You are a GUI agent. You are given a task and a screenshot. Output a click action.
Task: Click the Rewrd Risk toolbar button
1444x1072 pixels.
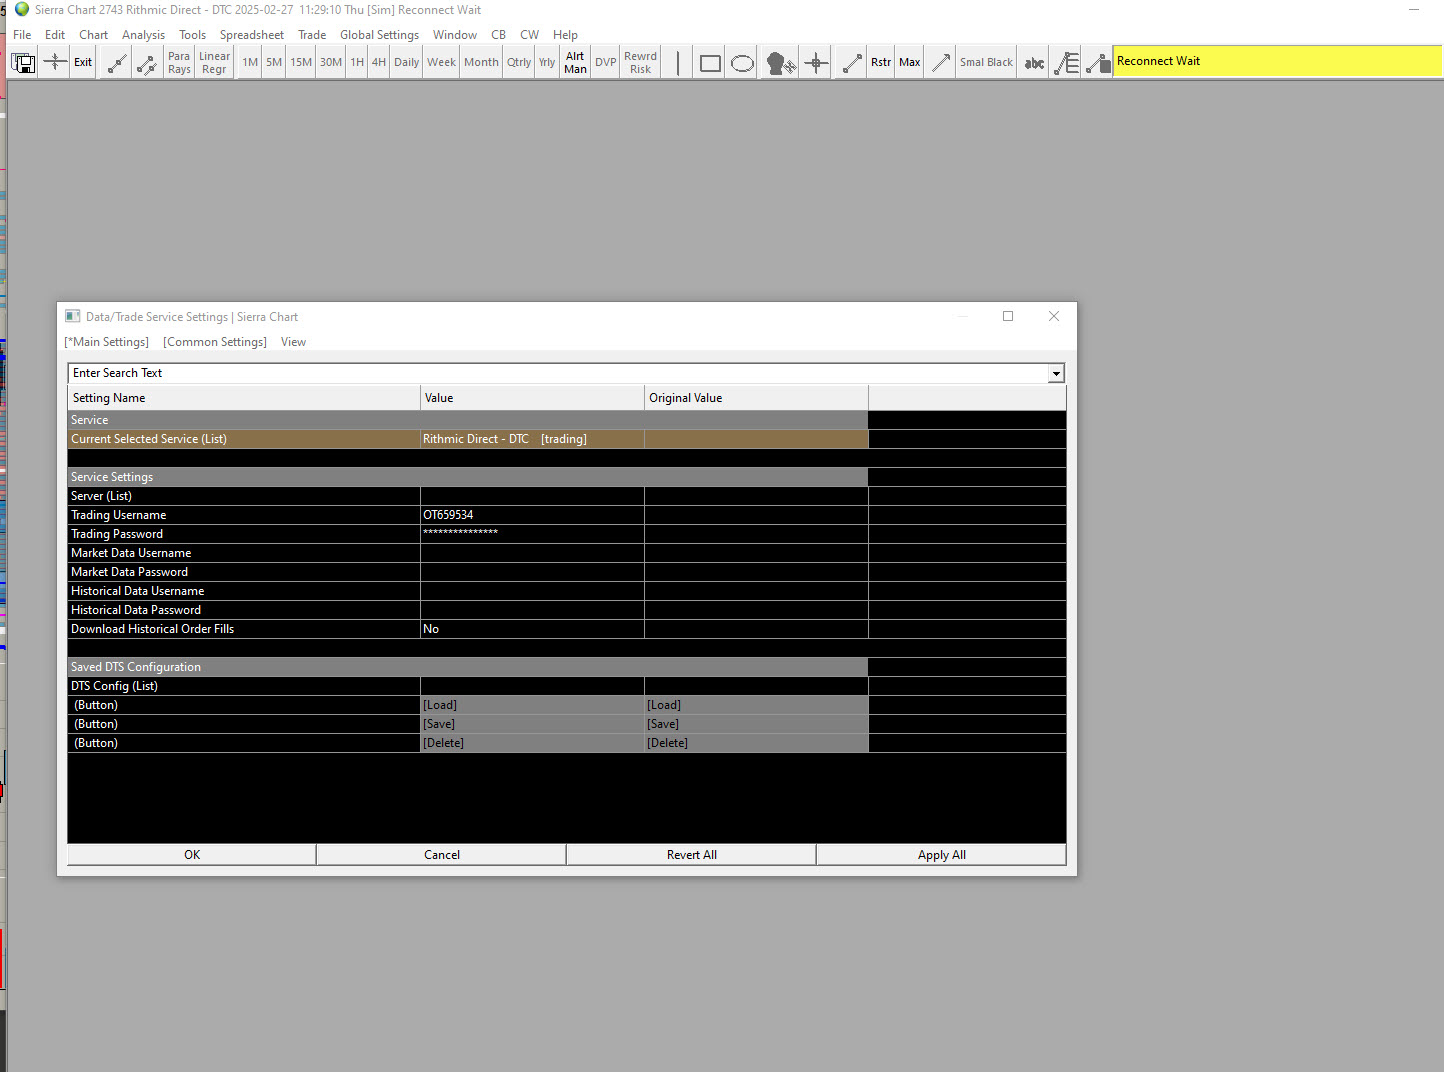pos(640,62)
